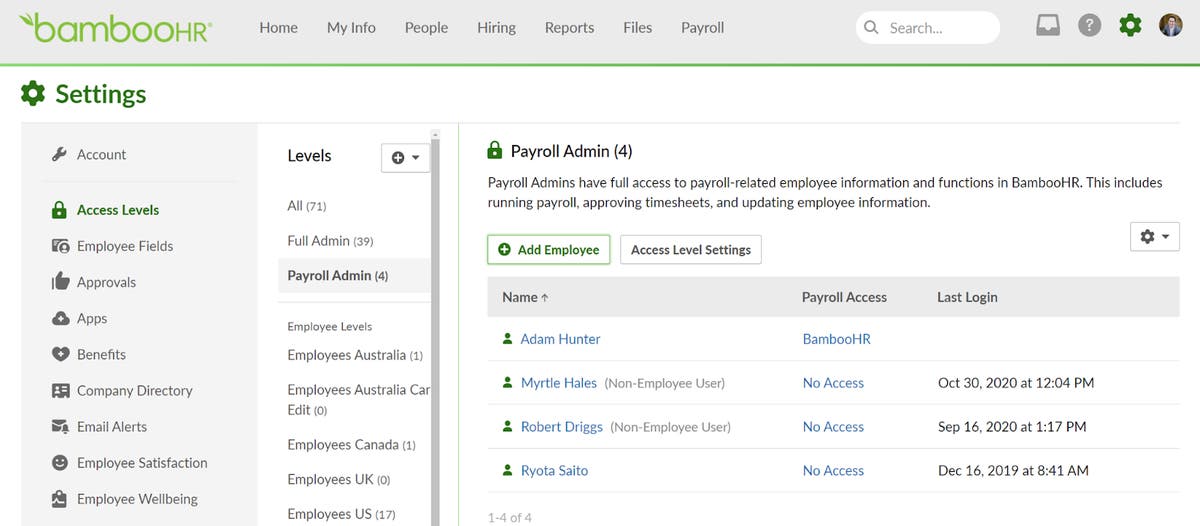The image size is (1200, 526).
Task: Open Company Directory settings section
Action: [134, 390]
